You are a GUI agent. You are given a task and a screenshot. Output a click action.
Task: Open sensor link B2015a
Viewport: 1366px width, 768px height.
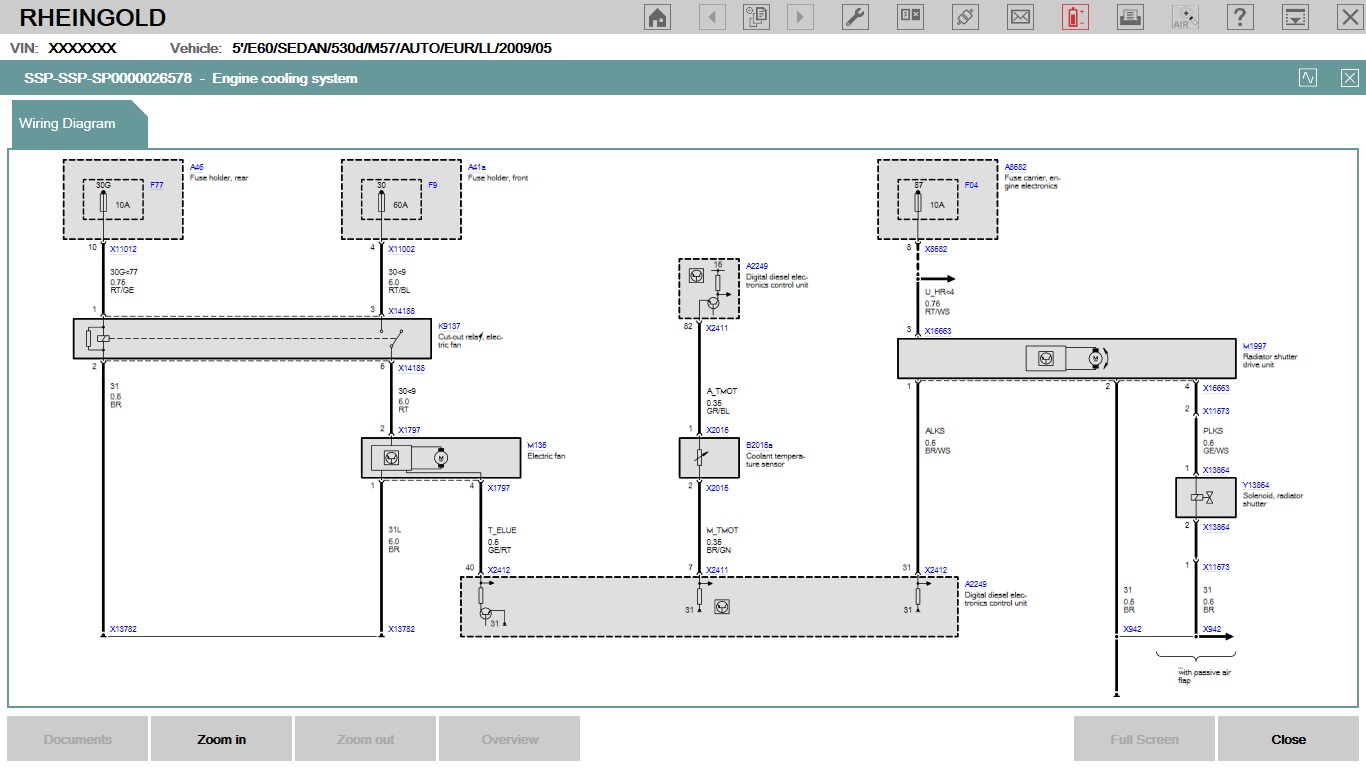(x=759, y=445)
